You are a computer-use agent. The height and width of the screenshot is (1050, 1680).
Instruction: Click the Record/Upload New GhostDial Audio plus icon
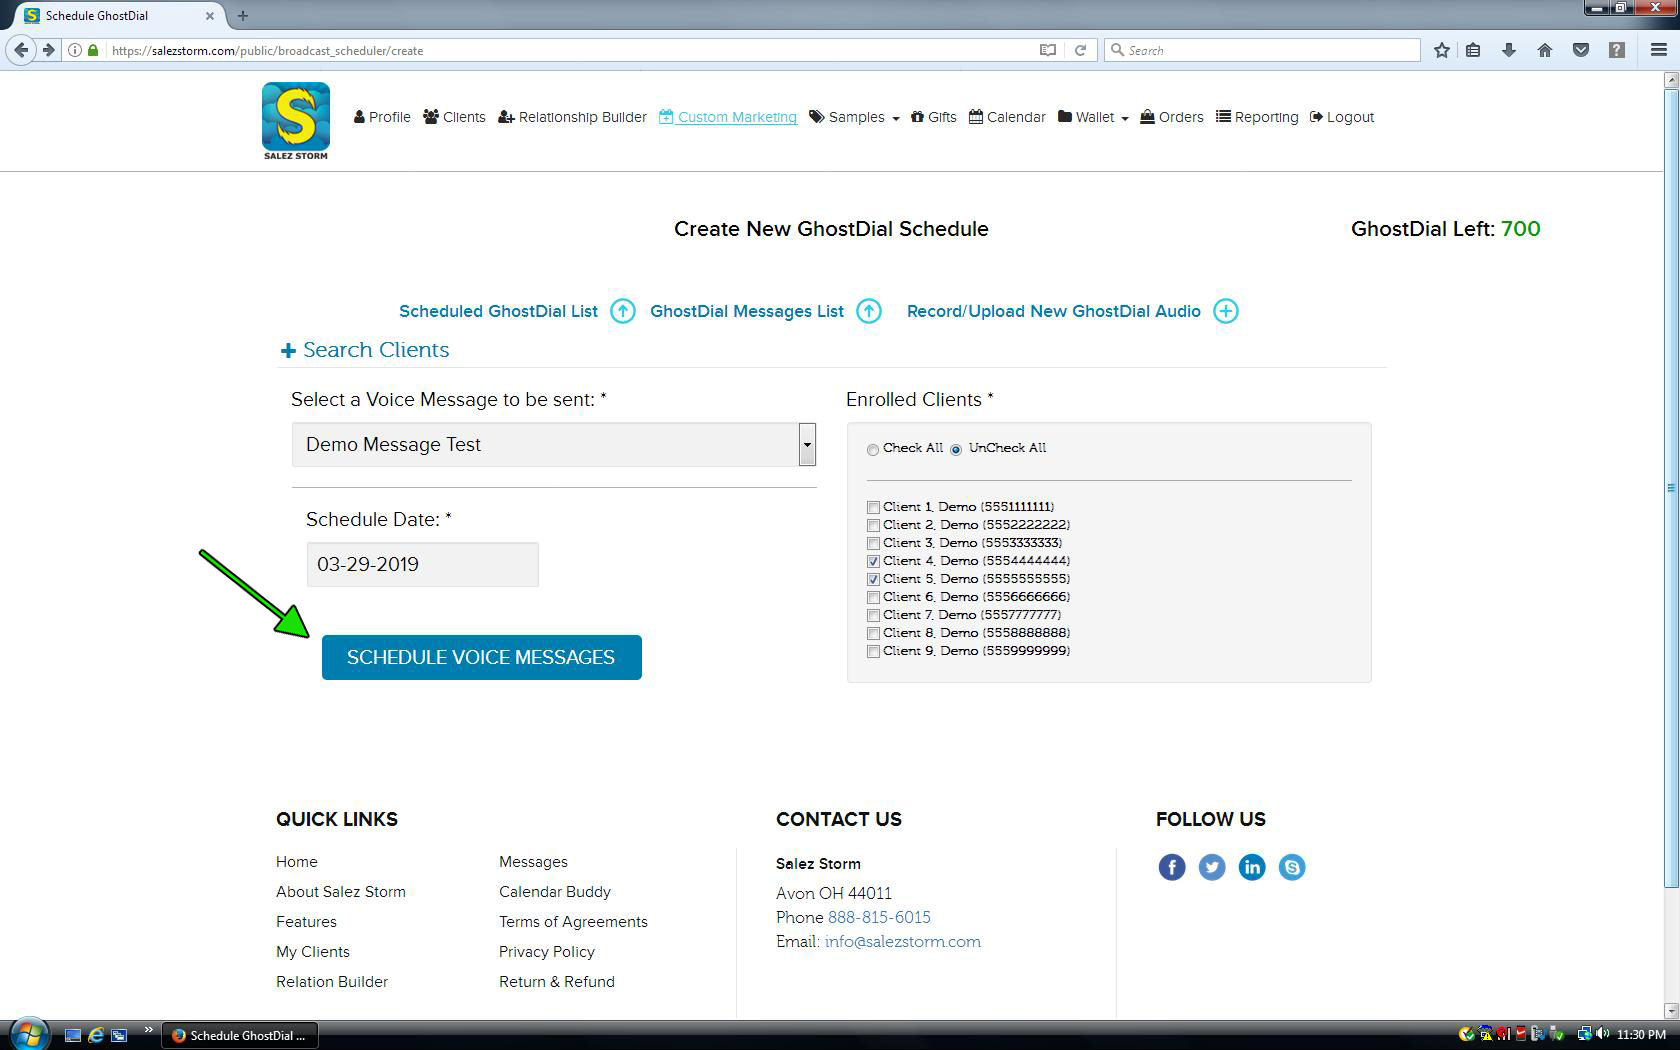[x=1225, y=311]
